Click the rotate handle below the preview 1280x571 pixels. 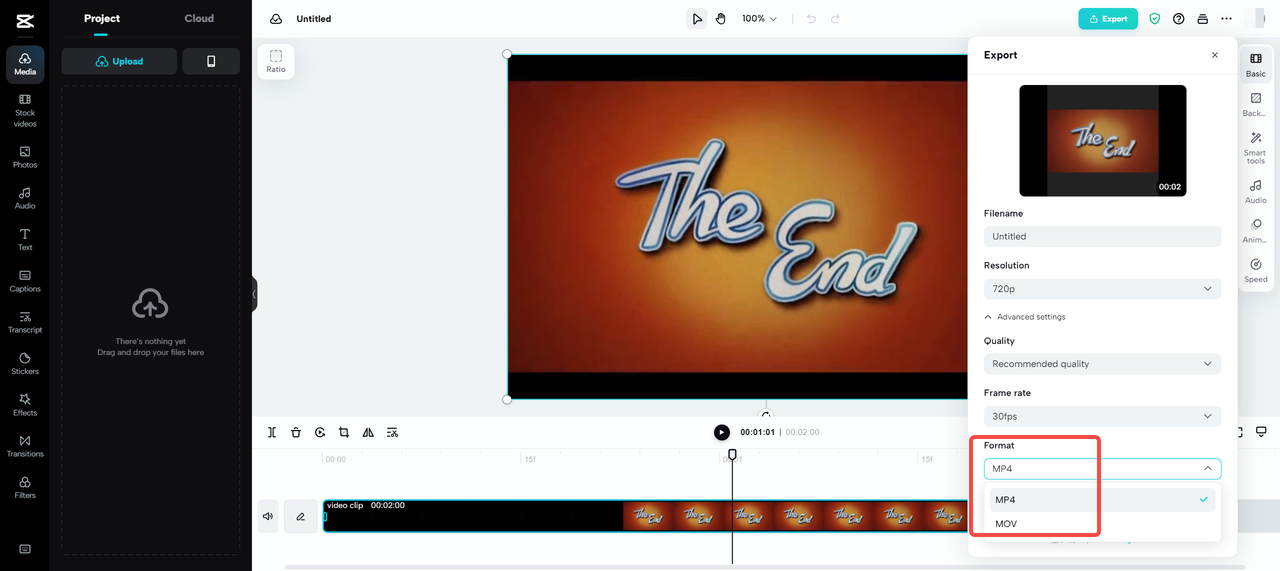[766, 414]
